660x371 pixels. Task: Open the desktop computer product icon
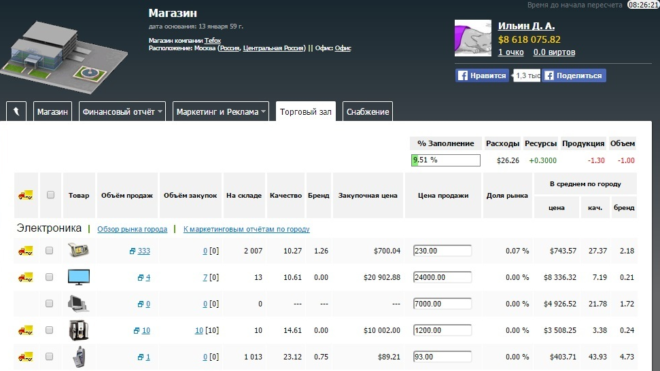[78, 304]
